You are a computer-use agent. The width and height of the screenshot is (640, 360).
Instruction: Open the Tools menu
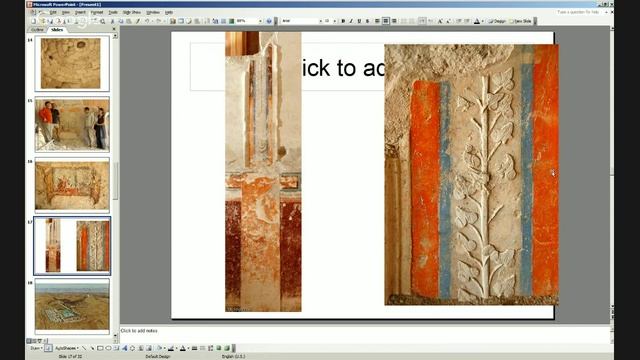[x=113, y=12]
